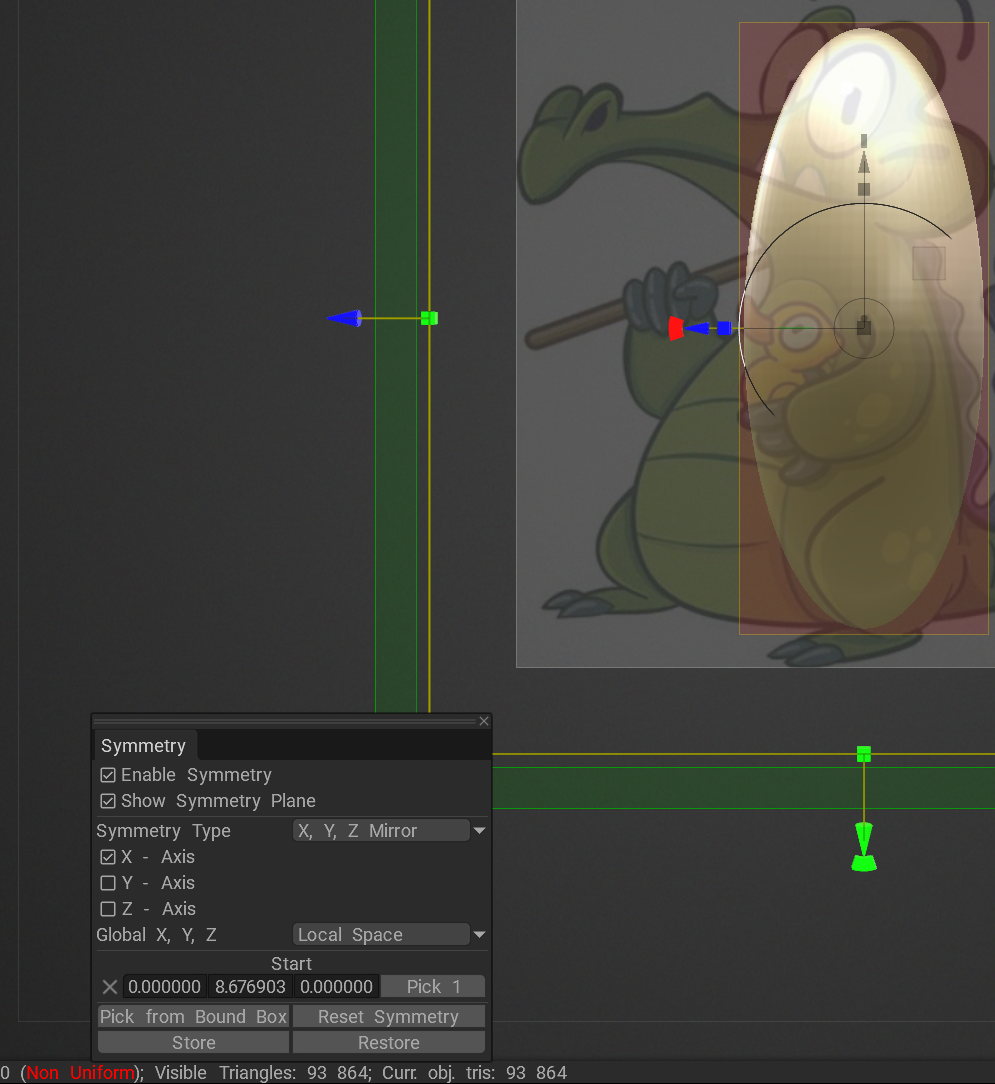The width and height of the screenshot is (995, 1084).
Task: Click green square handle on horizontal symmetry line
Action: click(864, 754)
